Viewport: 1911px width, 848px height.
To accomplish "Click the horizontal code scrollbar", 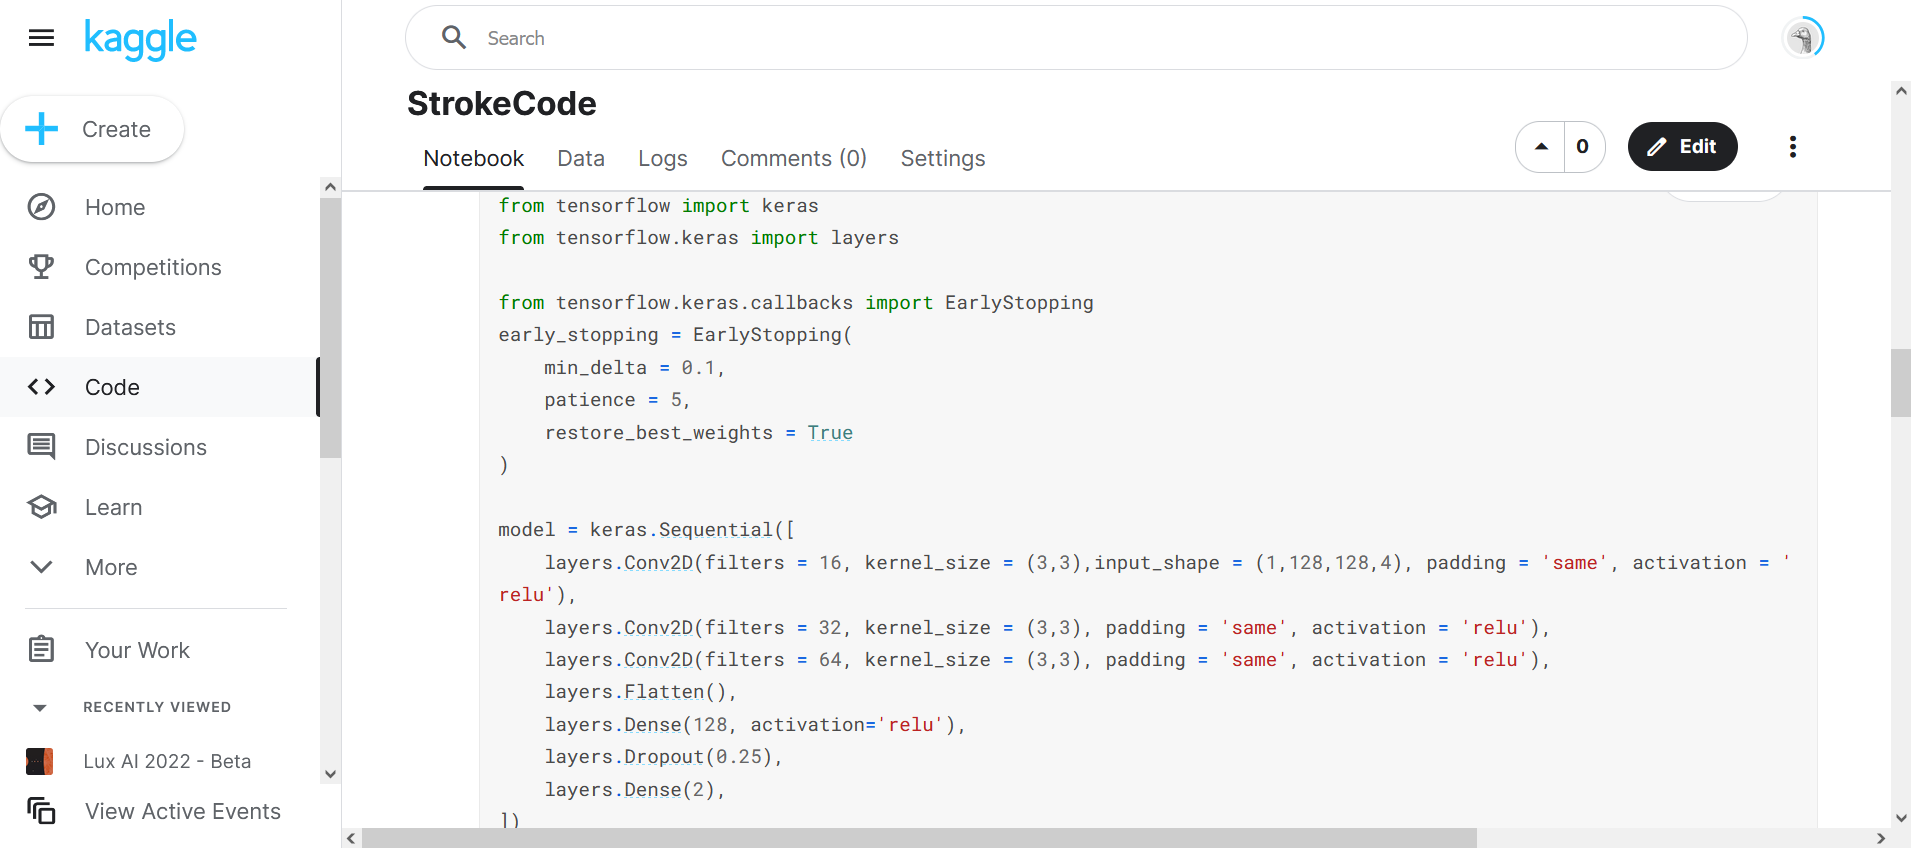I will (919, 838).
